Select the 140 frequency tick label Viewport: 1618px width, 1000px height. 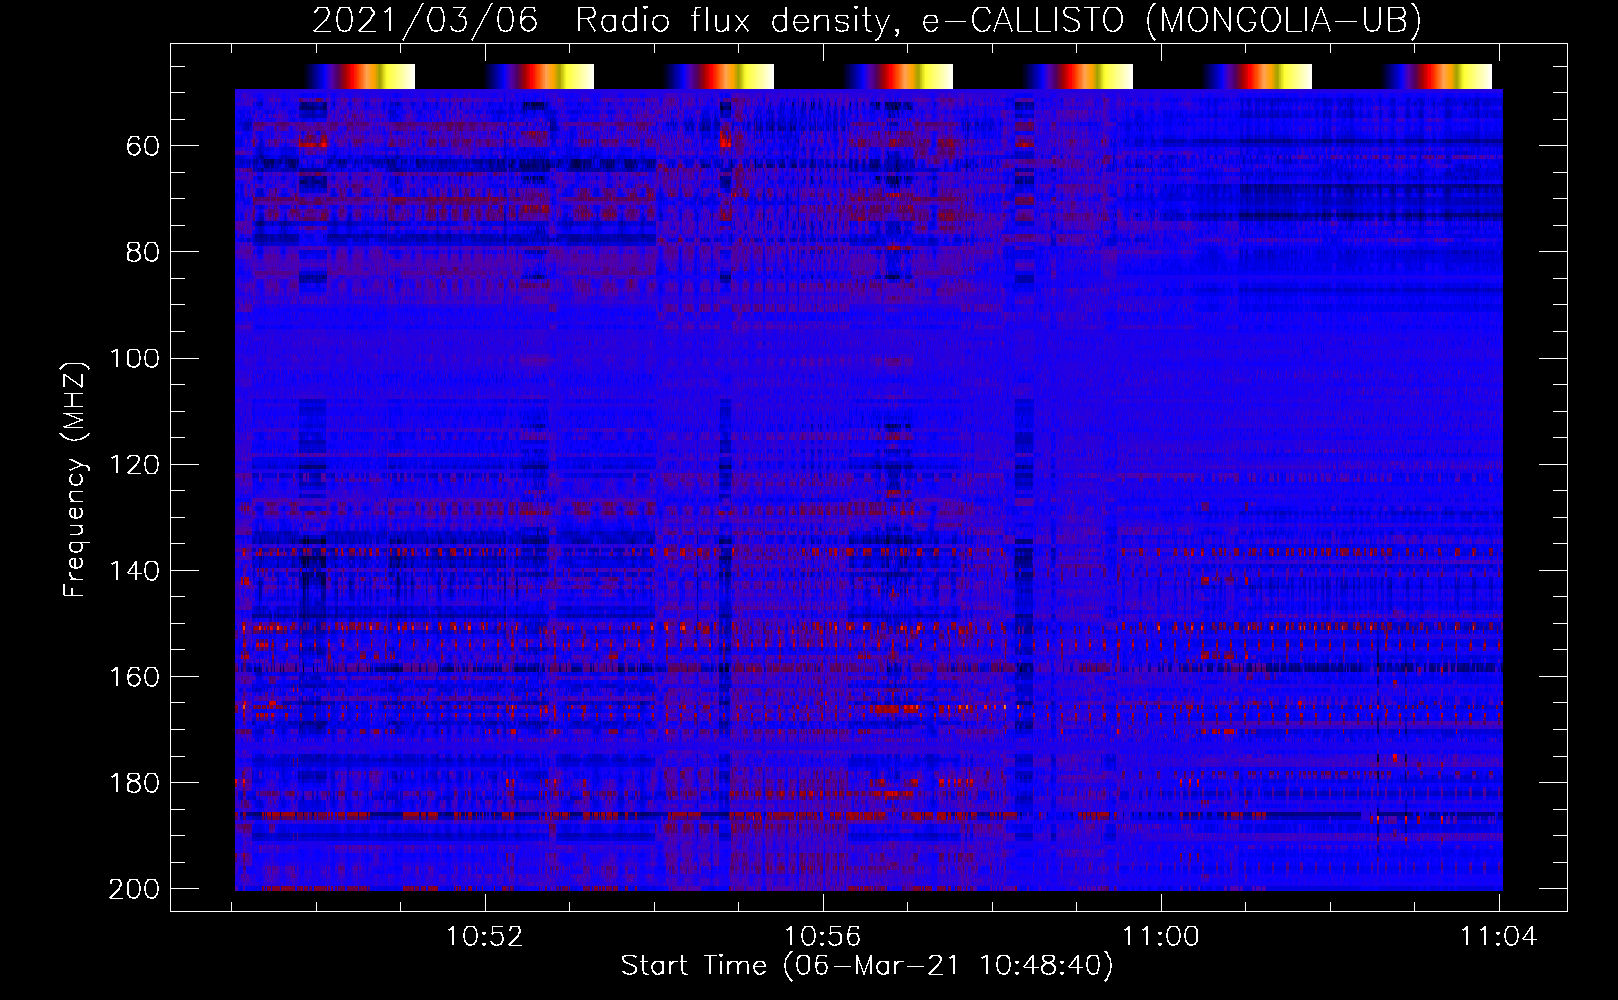point(134,570)
